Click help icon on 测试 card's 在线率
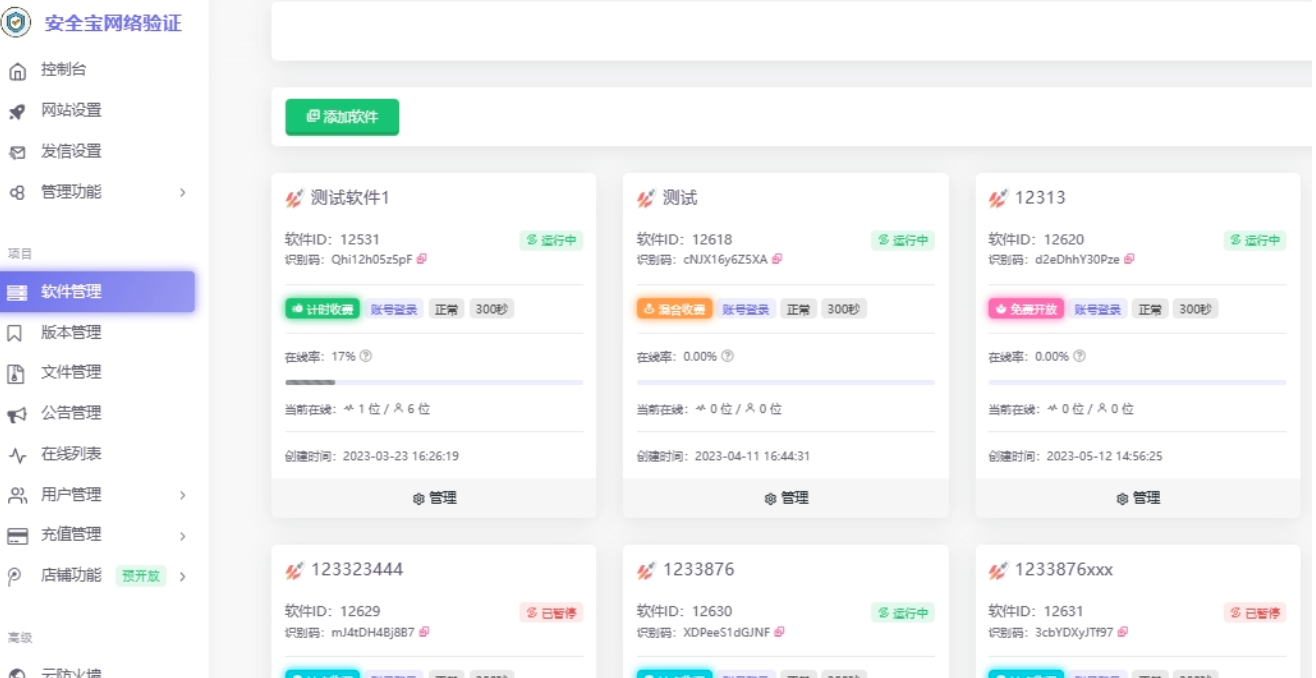This screenshot has height=678, width=1316. [727, 356]
